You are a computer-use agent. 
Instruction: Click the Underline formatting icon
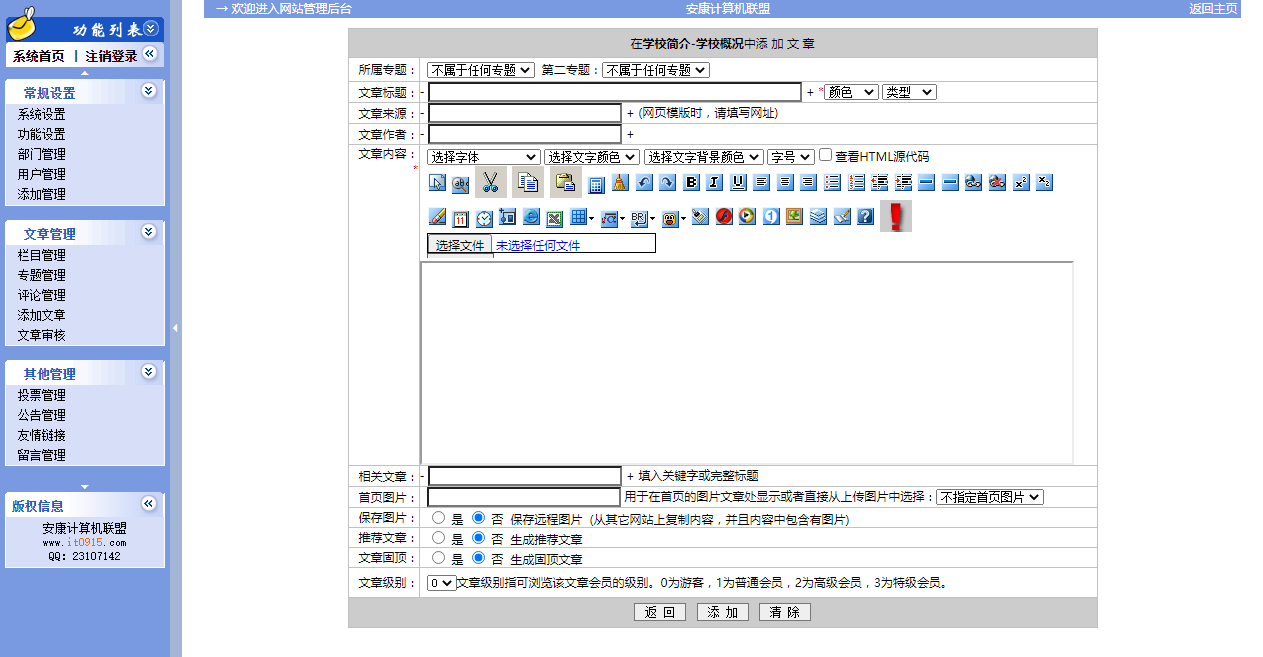pos(738,182)
